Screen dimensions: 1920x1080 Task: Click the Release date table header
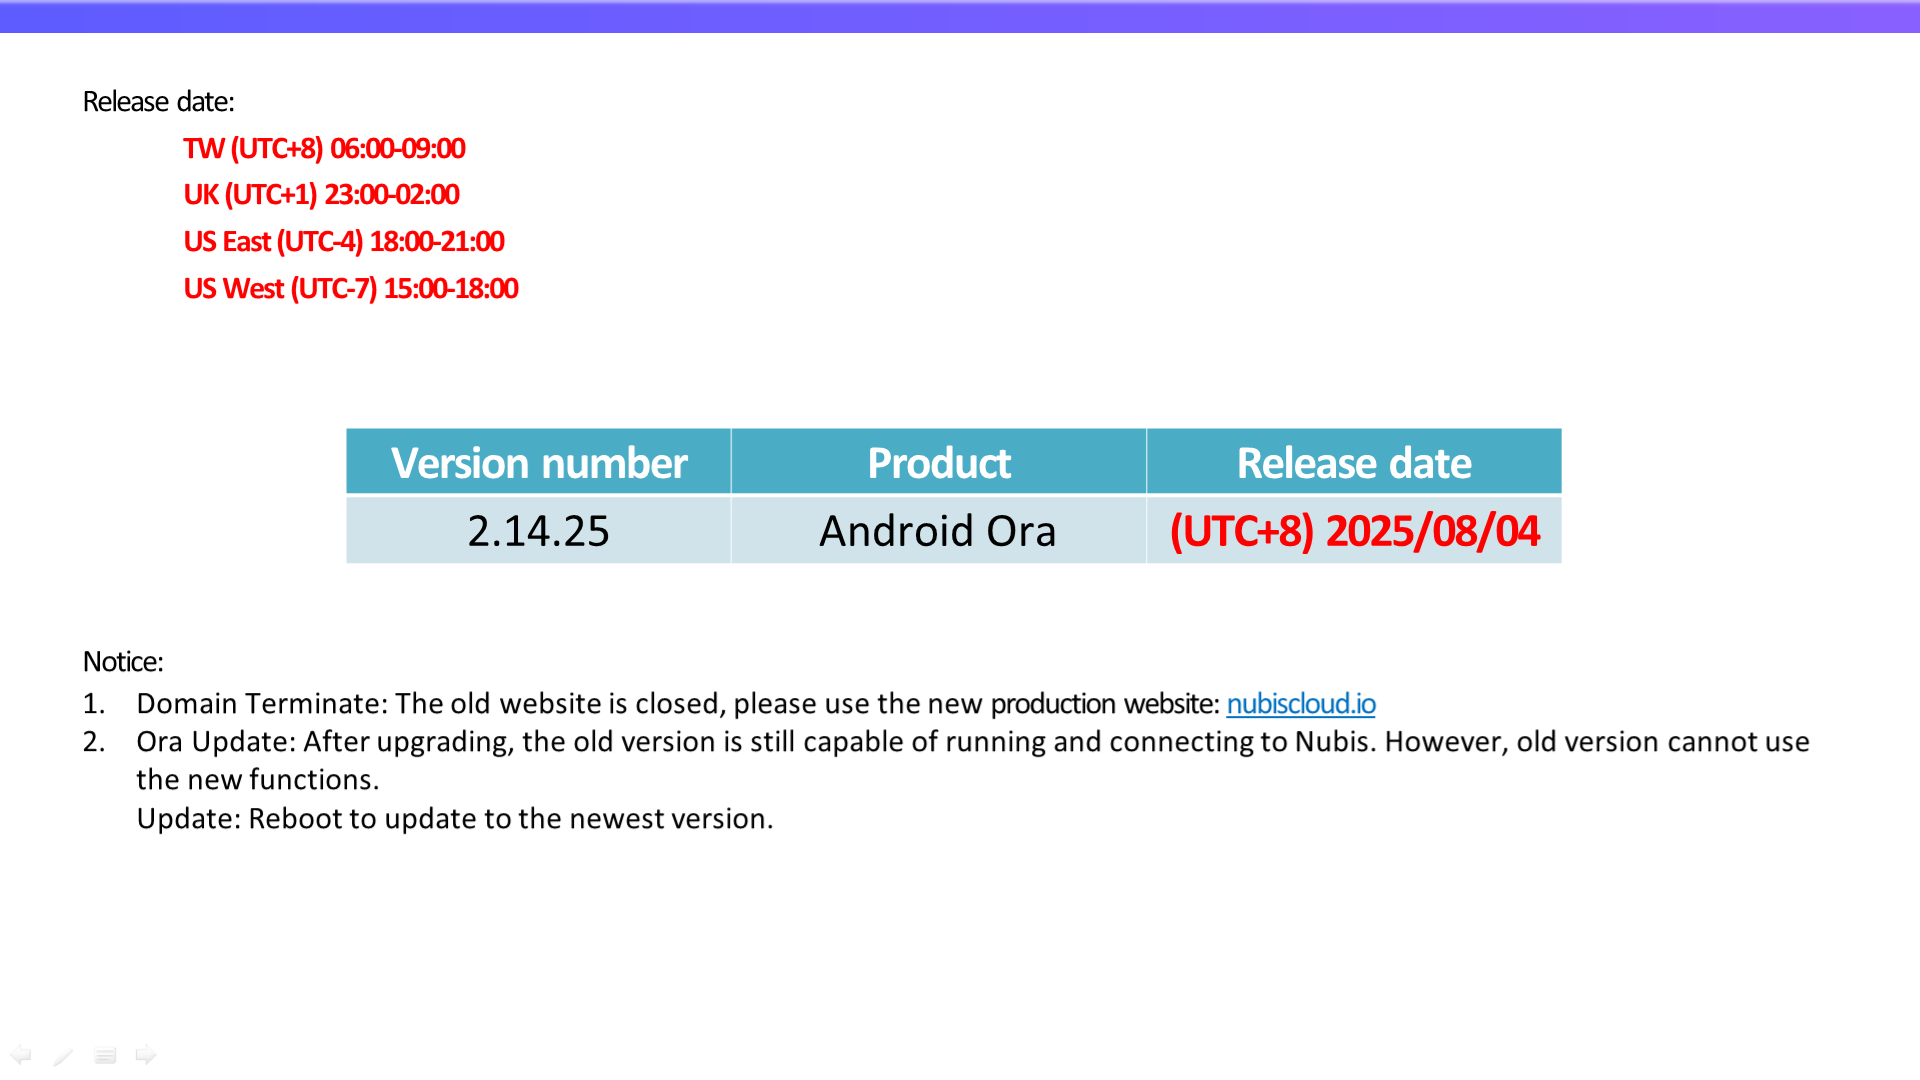(1353, 463)
